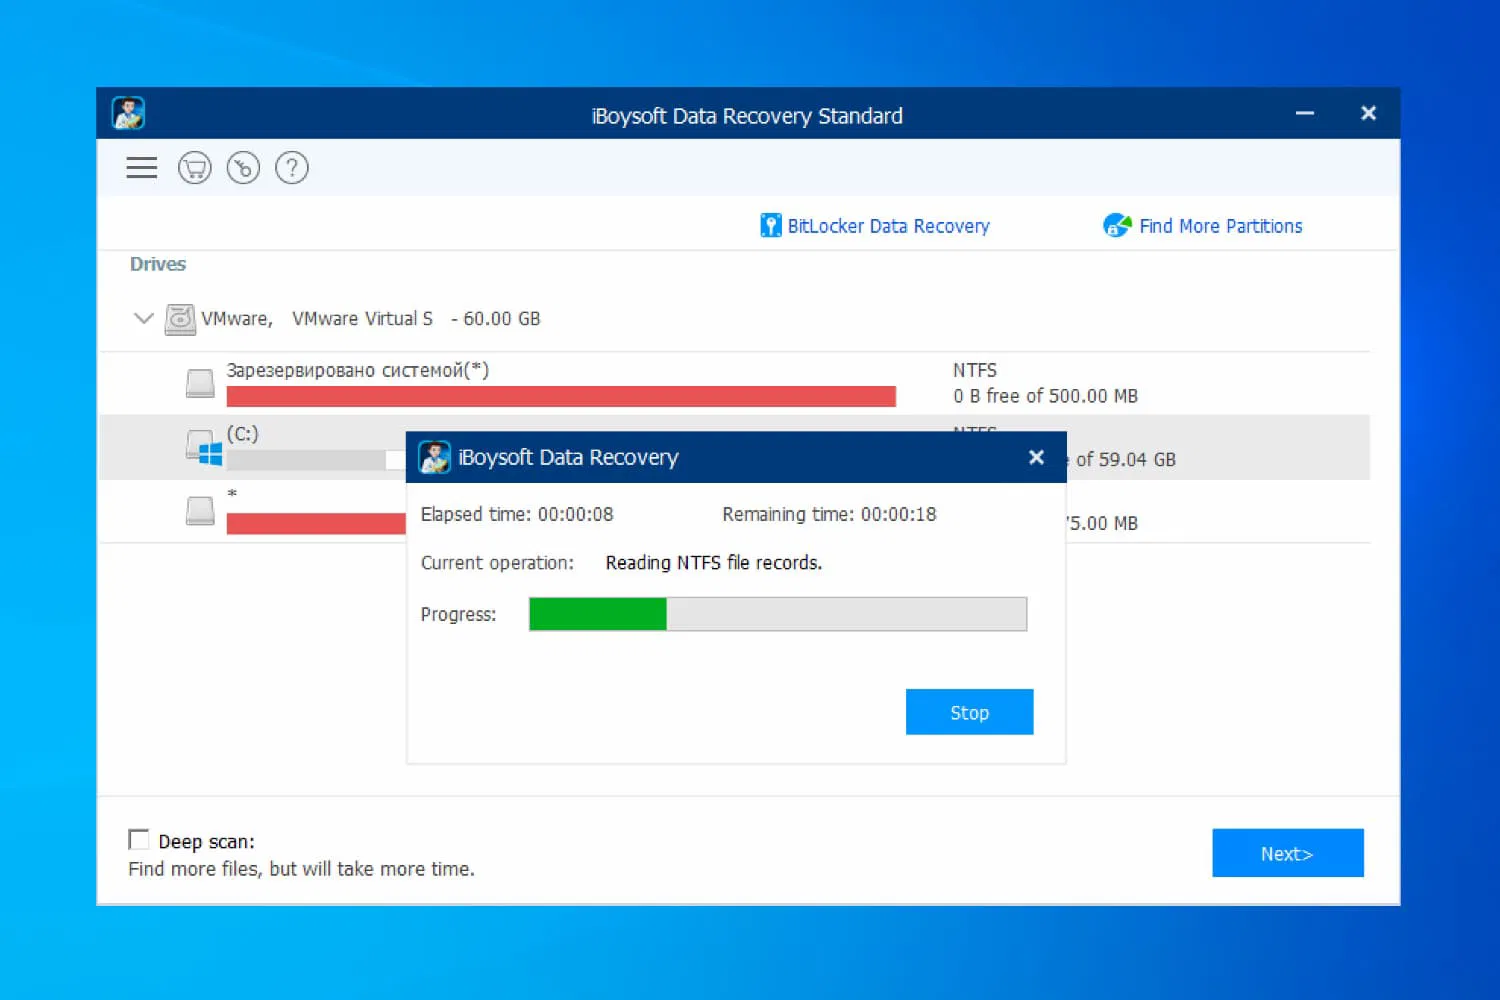This screenshot has width=1500, height=1000.
Task: Collapse the VMware Virtual S drive list
Action: [143, 318]
